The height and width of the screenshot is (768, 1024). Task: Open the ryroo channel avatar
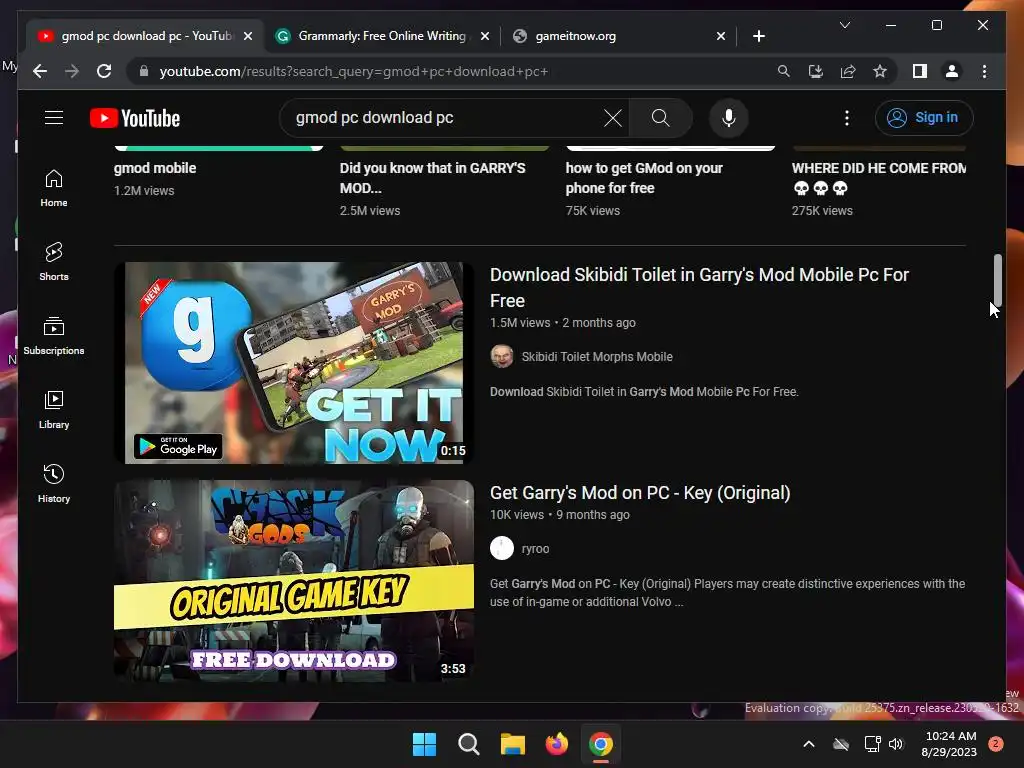tap(502, 549)
